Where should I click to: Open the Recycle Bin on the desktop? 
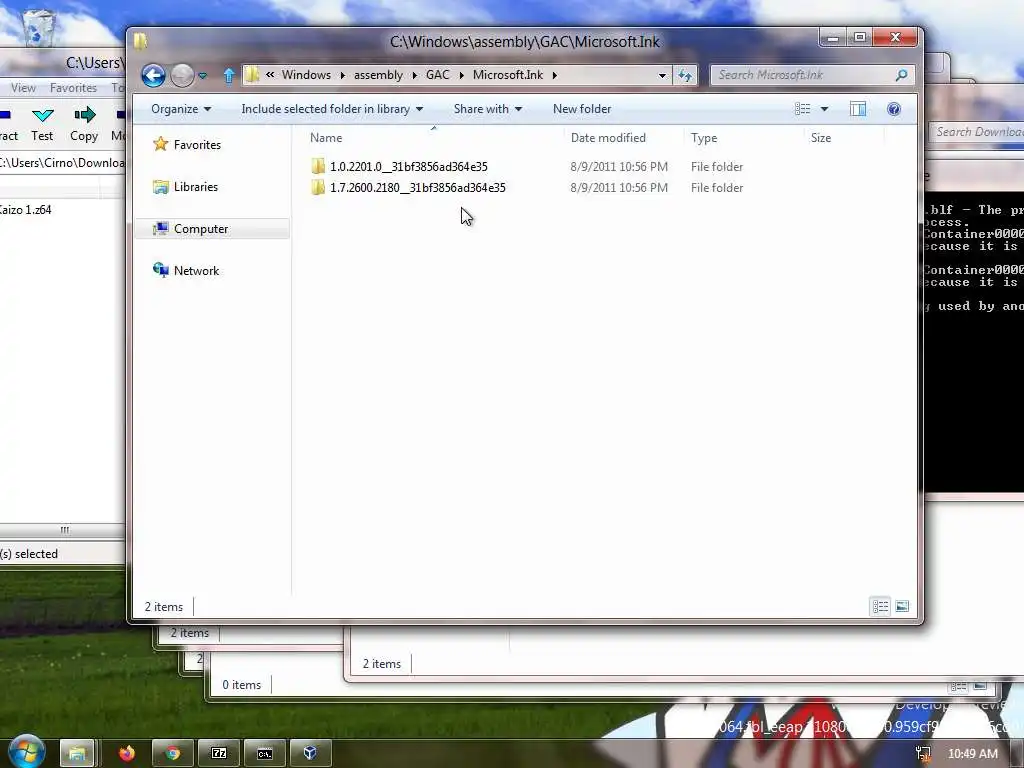39,26
